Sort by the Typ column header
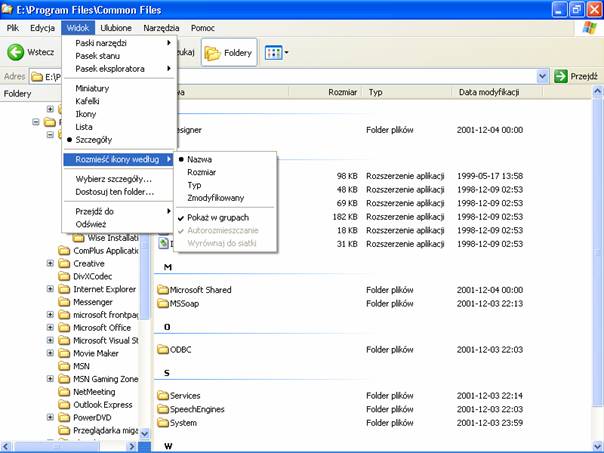 pos(407,92)
